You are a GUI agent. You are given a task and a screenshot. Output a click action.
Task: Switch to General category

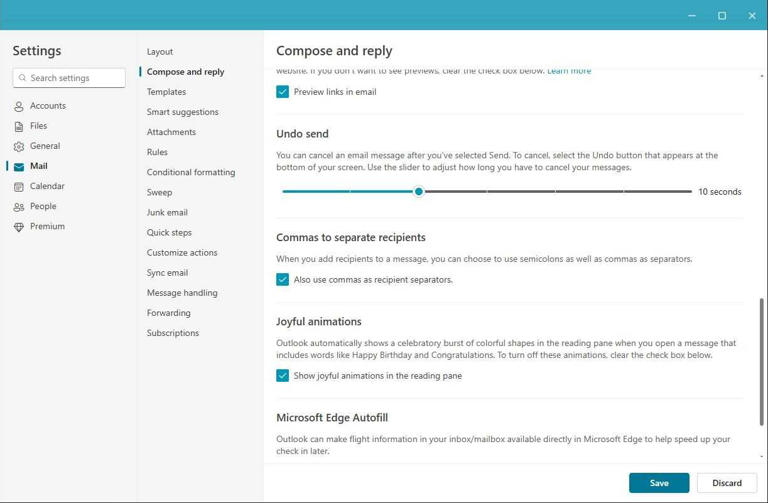point(45,145)
